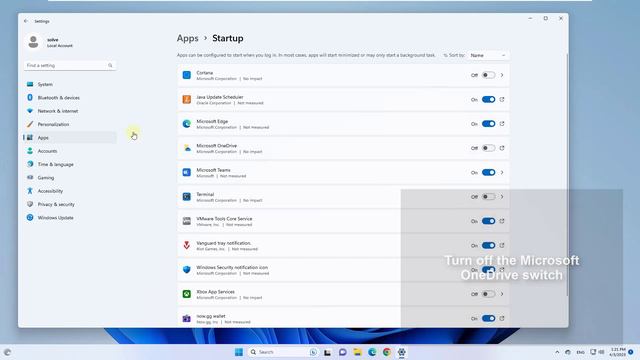Click the Microsoft Edge app icon
640x360 pixels.
pyautogui.click(x=187, y=124)
